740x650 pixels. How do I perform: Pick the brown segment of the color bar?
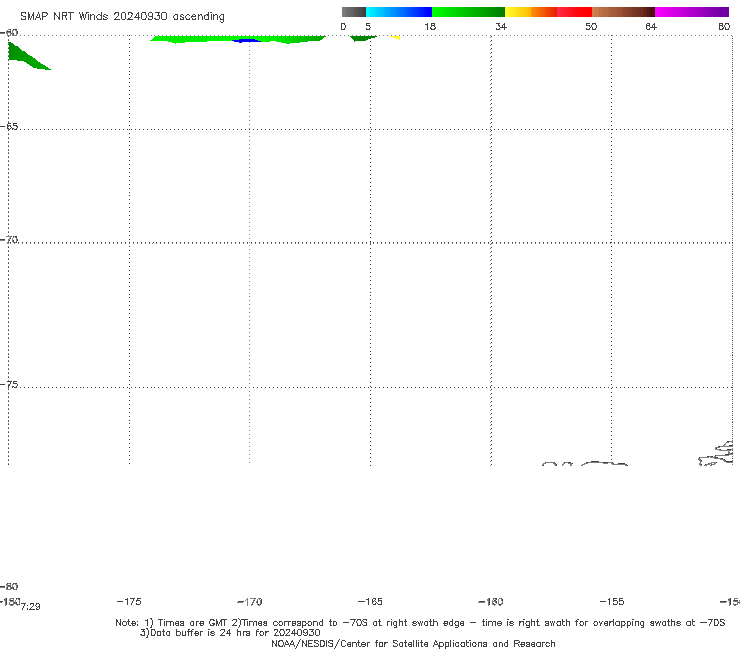point(623,12)
